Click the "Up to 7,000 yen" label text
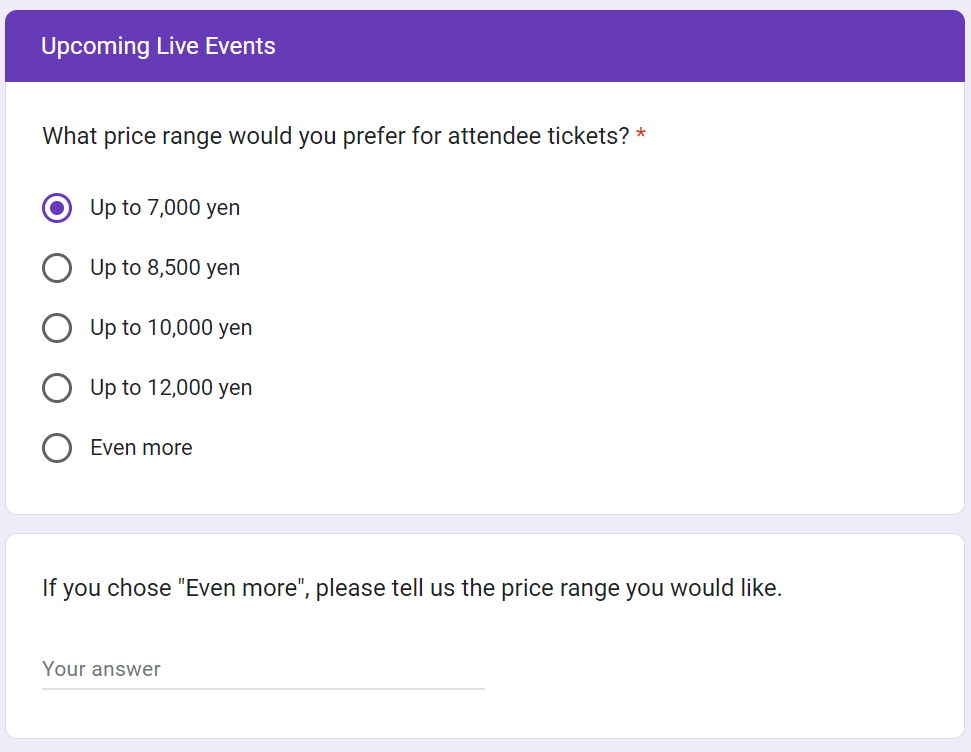The image size is (971, 752). 165,208
